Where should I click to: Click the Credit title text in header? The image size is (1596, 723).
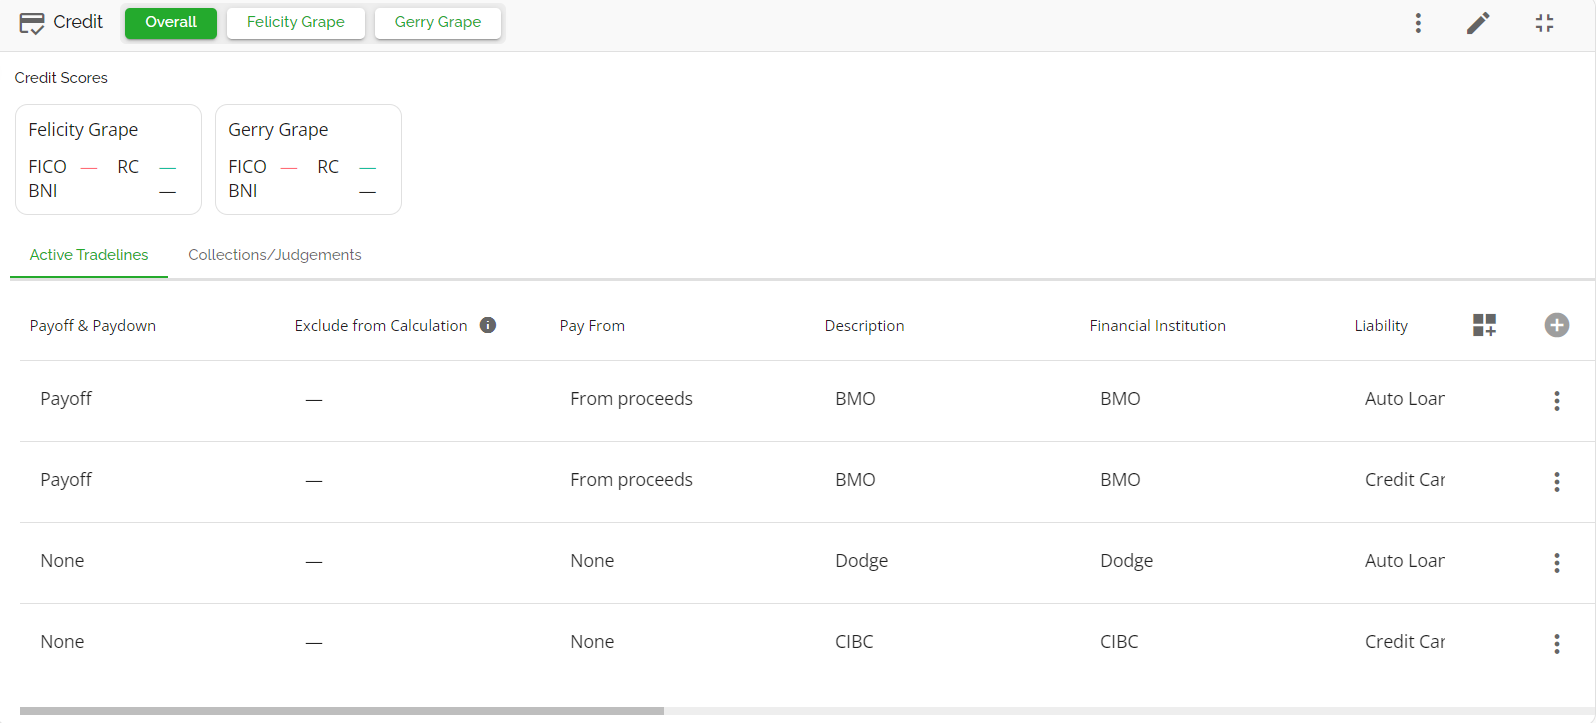(78, 22)
